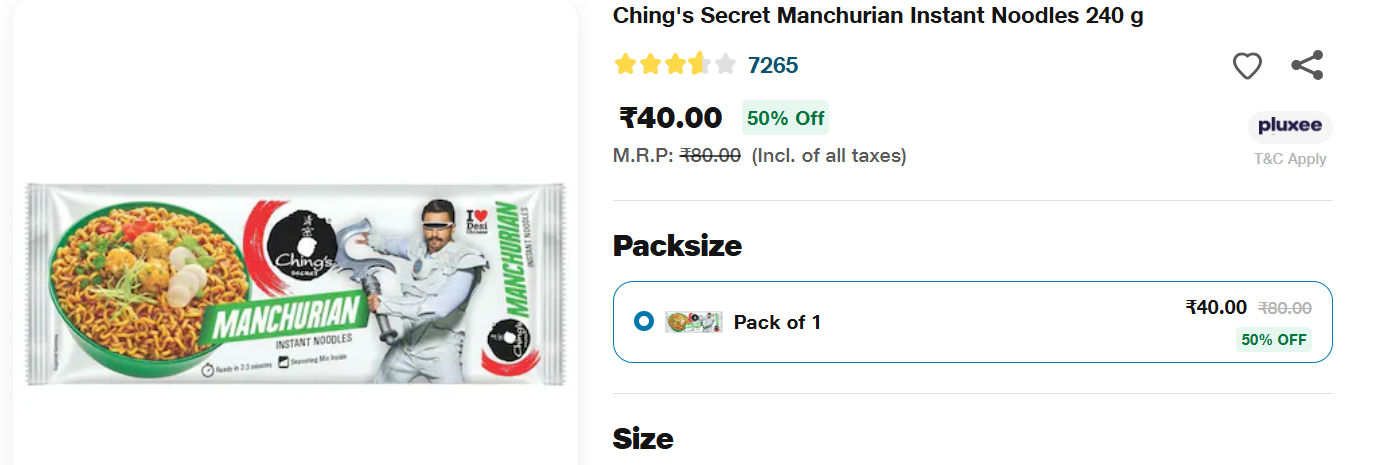The height and width of the screenshot is (465, 1388).
Task: Click the share icon
Action: (x=1307, y=65)
